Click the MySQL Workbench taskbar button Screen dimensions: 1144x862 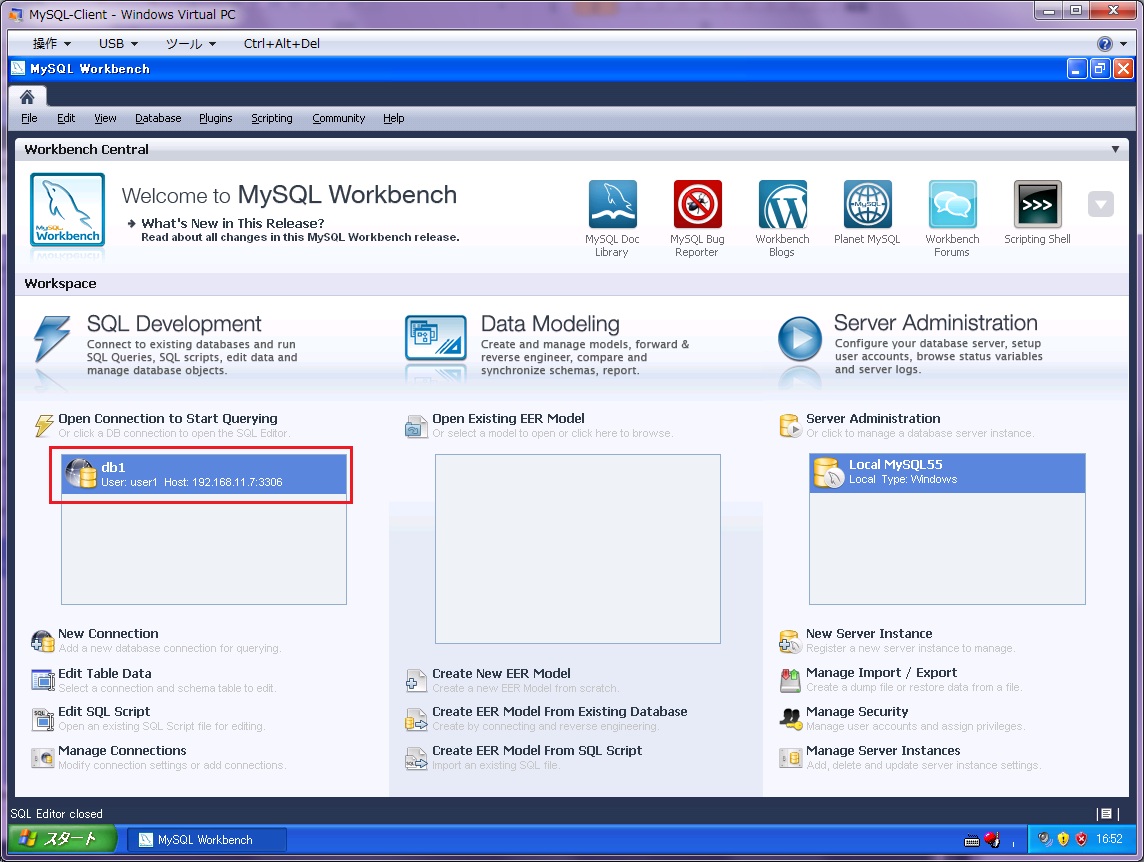click(206, 840)
